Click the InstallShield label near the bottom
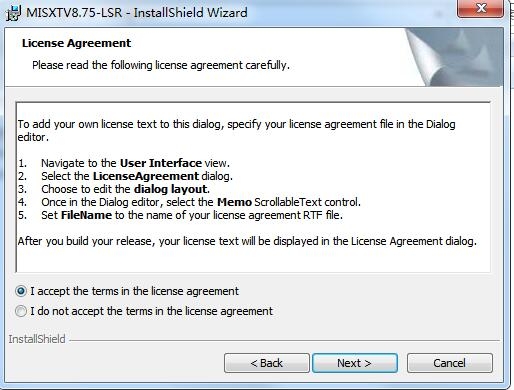The height and width of the screenshot is (390, 514). pyautogui.click(x=37, y=339)
